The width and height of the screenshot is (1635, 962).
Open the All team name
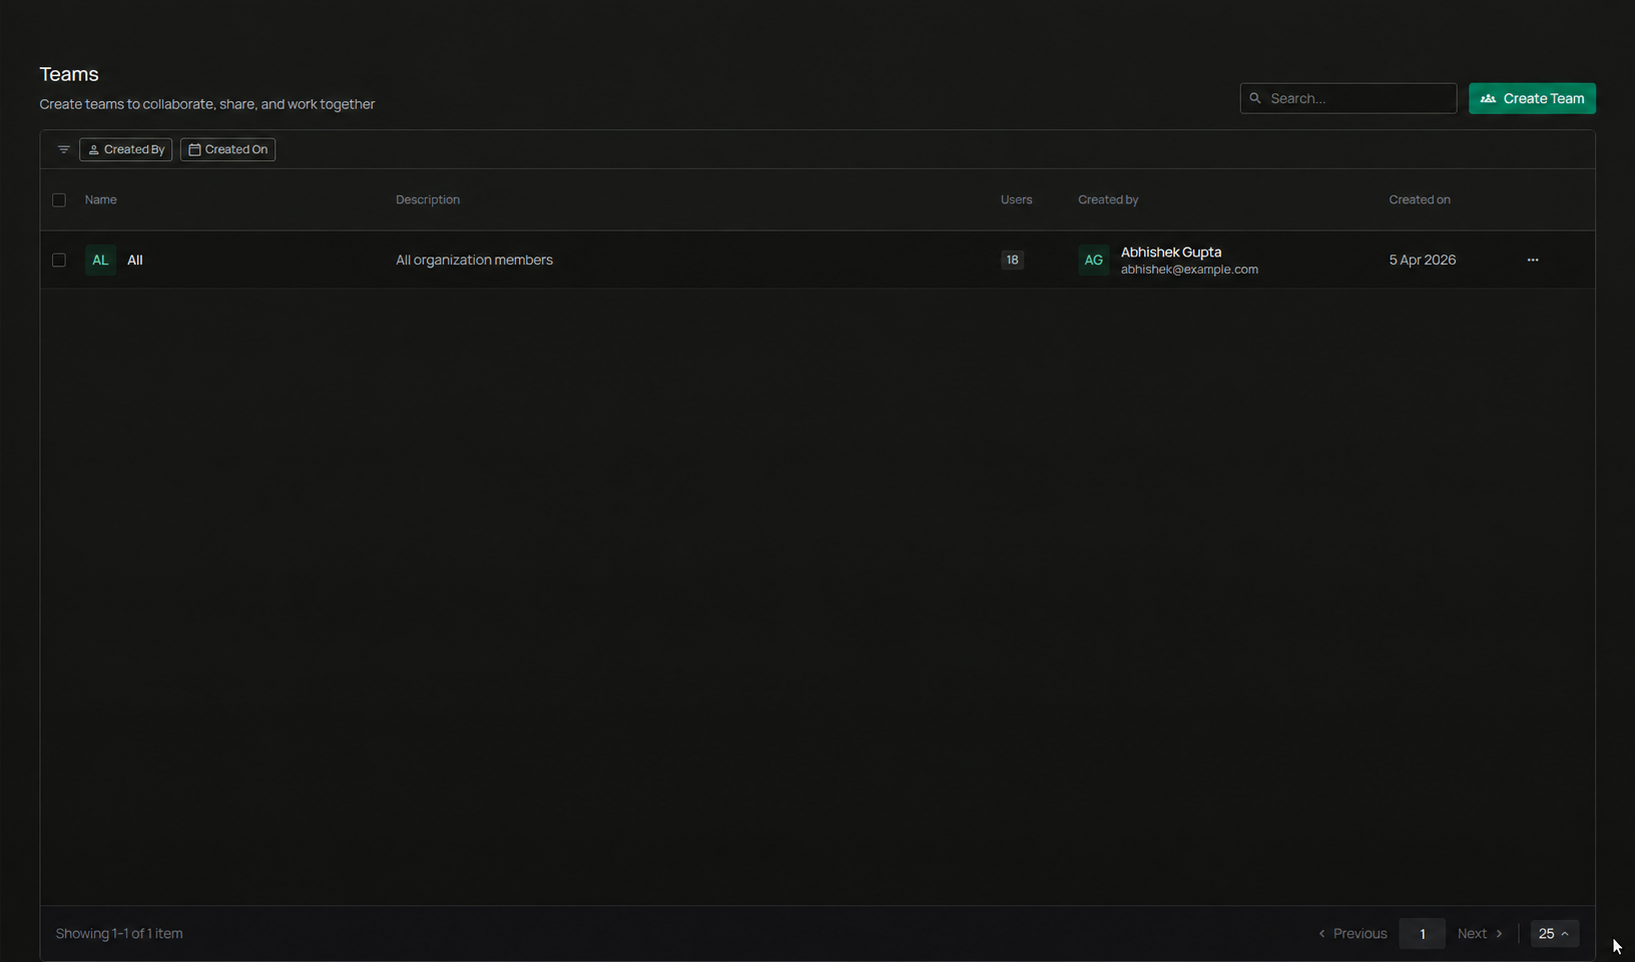click(135, 260)
